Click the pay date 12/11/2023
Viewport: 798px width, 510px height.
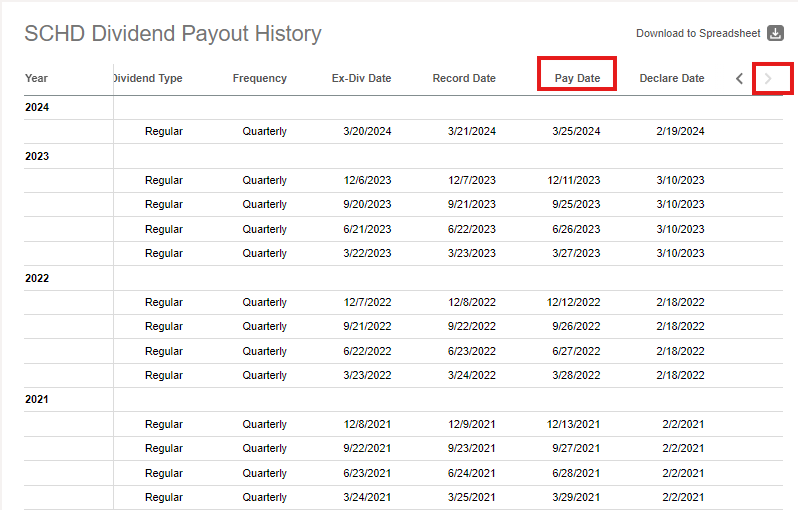[x=574, y=180]
